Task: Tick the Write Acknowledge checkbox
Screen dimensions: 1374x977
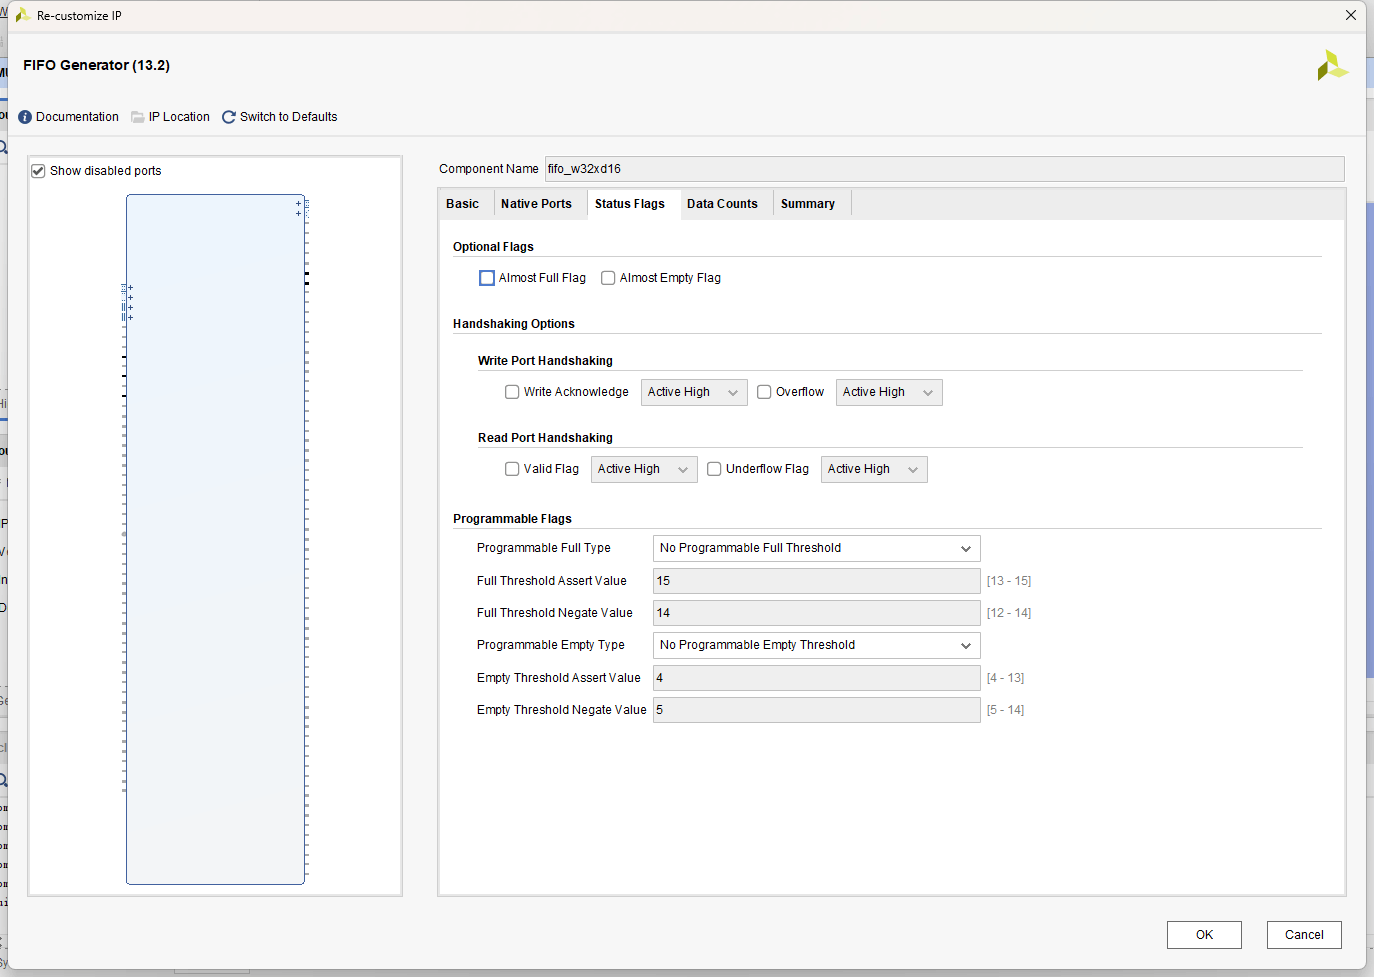Action: [512, 392]
